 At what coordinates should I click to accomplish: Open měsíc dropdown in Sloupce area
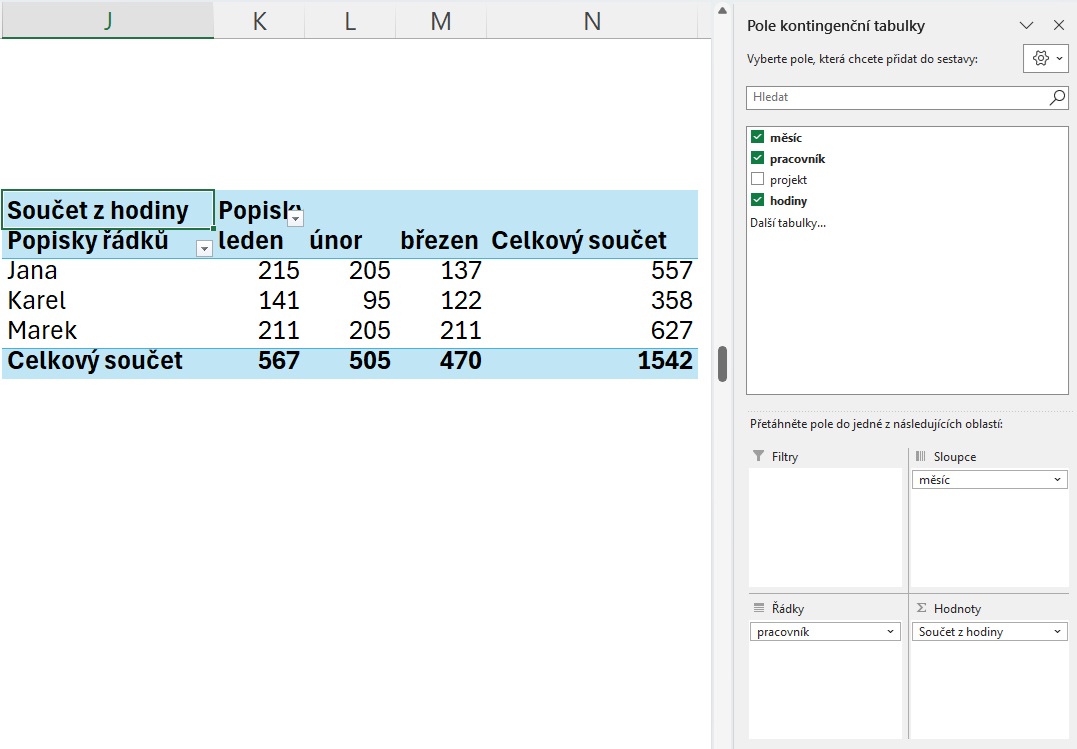1058,480
